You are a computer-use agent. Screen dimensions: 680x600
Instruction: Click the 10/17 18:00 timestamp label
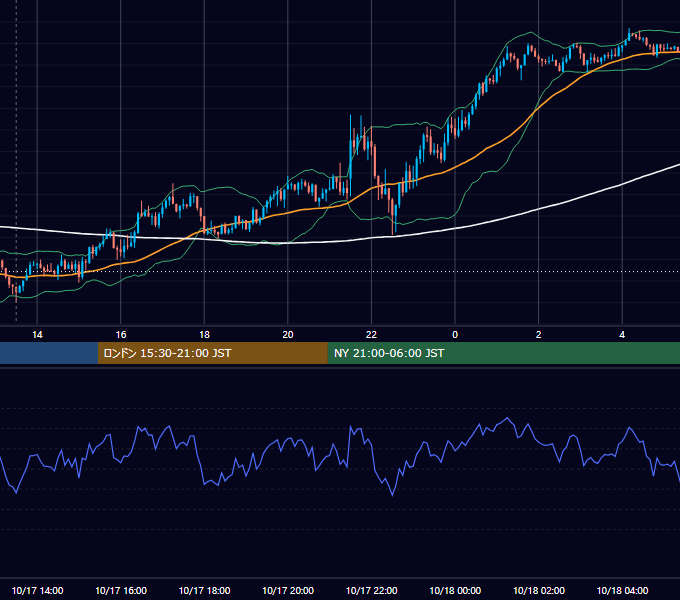click(x=204, y=590)
